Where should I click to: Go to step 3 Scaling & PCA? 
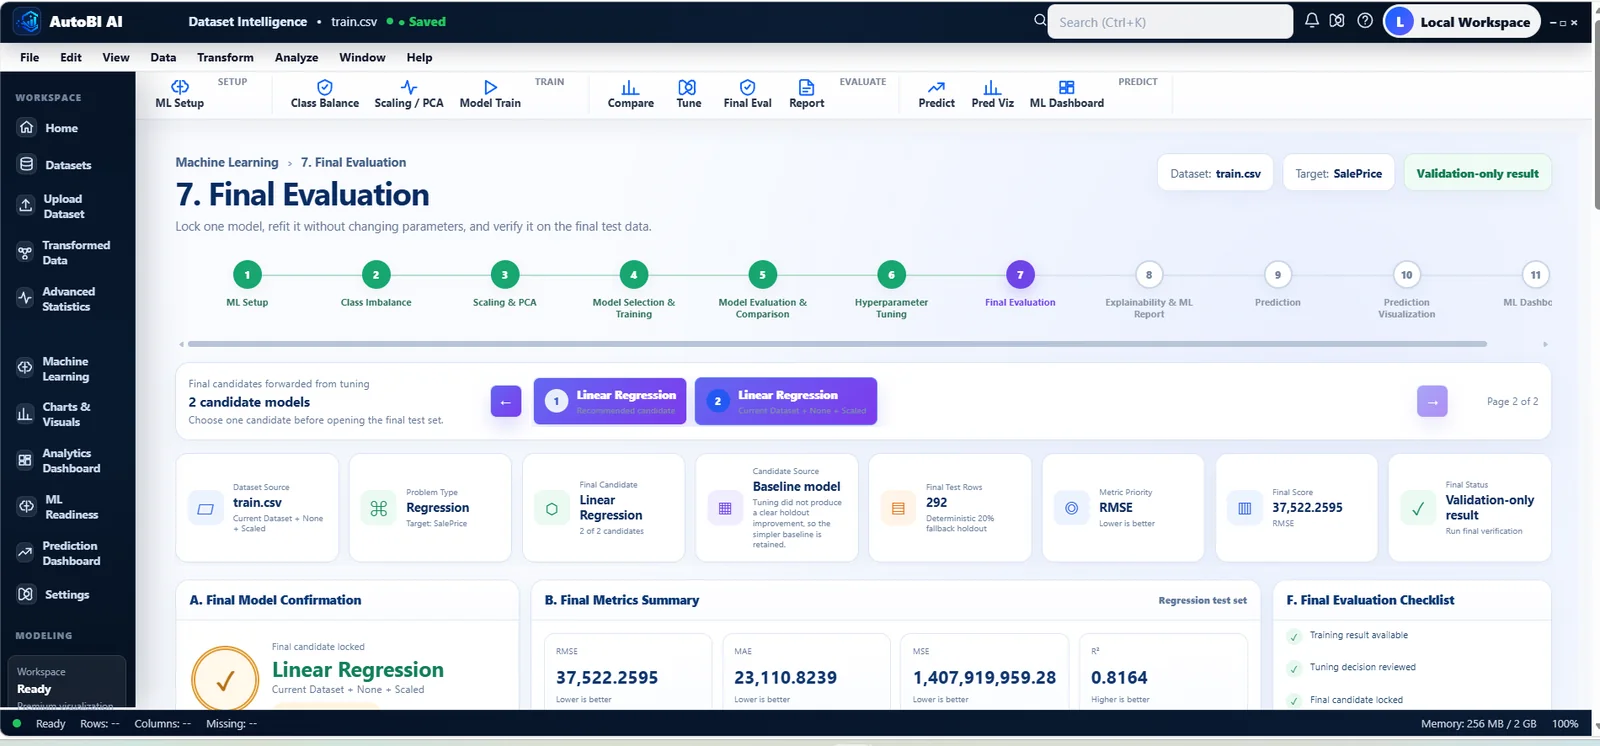505,274
